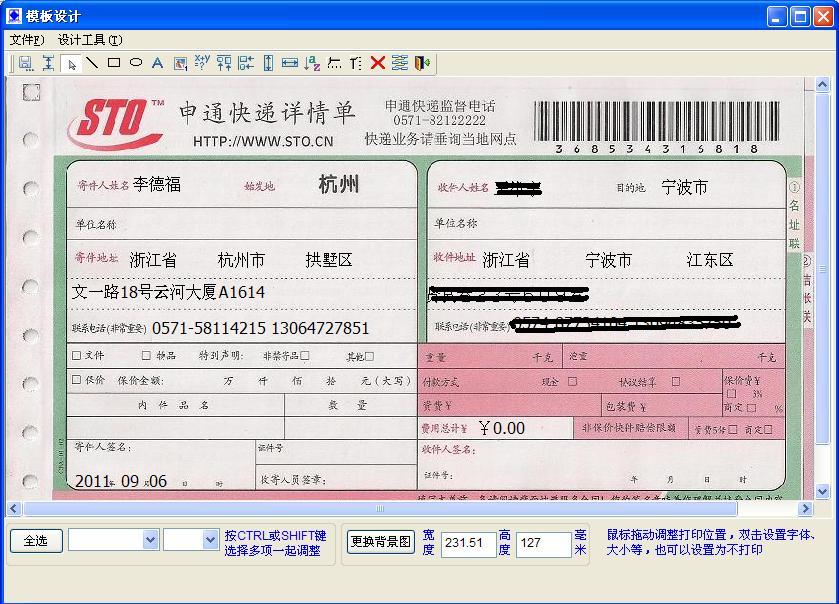The height and width of the screenshot is (604, 839).
Task: Click the Insert image tool icon
Action: coord(180,63)
